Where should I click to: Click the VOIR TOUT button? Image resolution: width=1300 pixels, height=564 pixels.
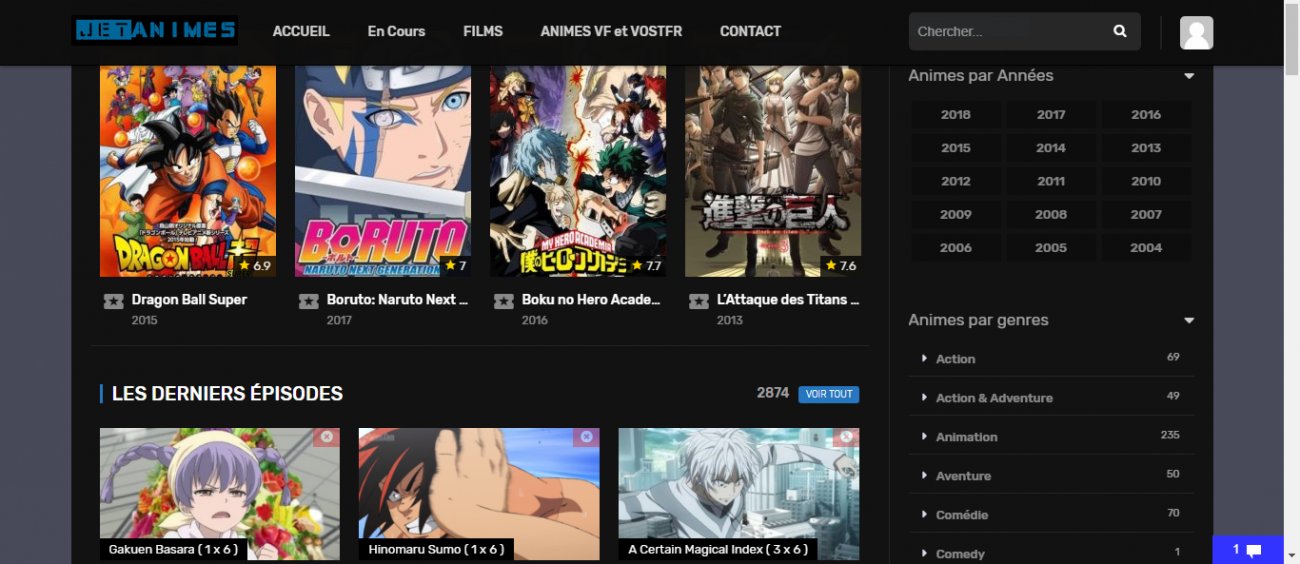point(828,394)
